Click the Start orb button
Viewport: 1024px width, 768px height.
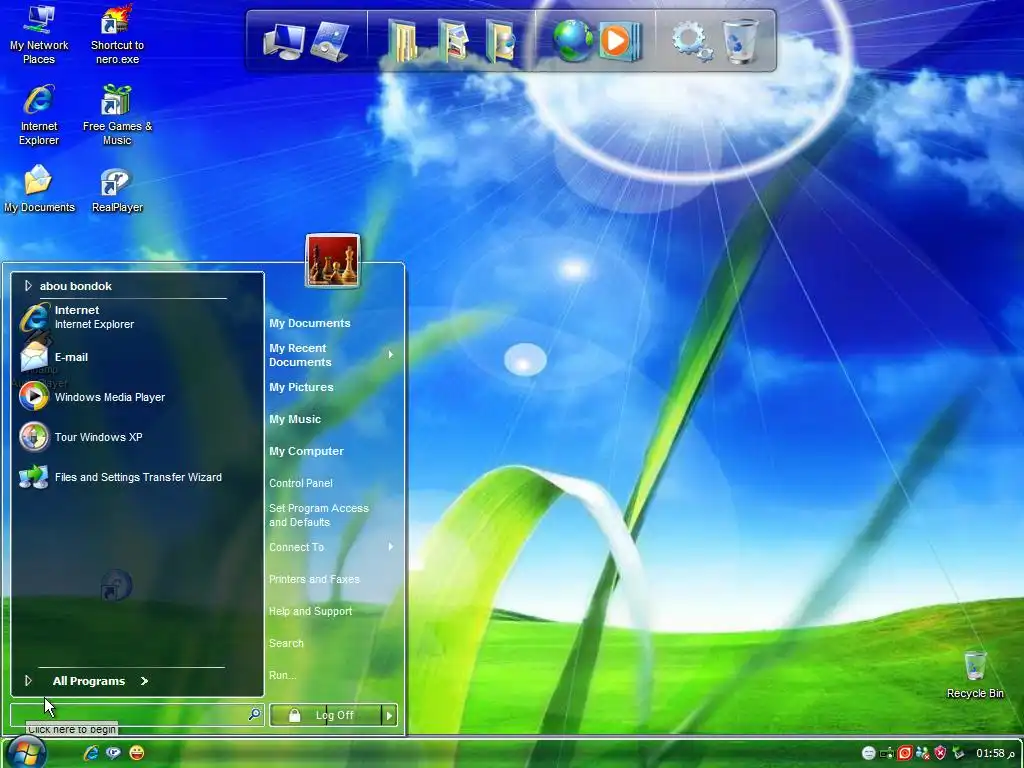pos(27,752)
